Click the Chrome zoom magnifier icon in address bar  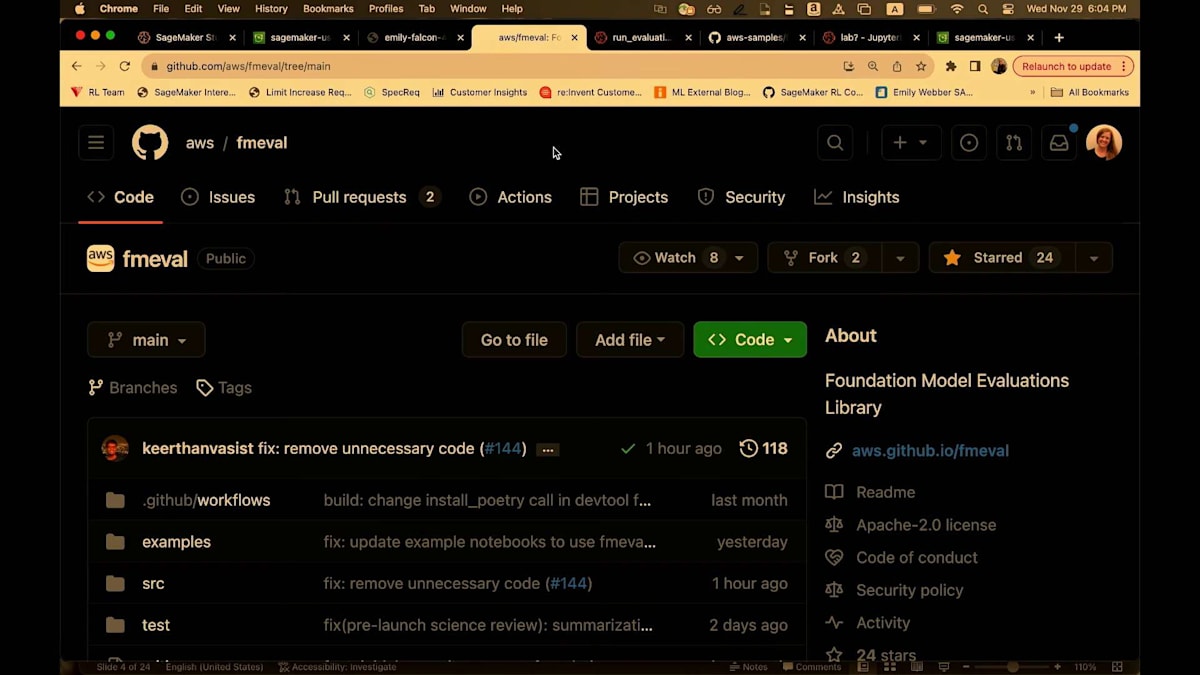pyautogui.click(x=873, y=66)
